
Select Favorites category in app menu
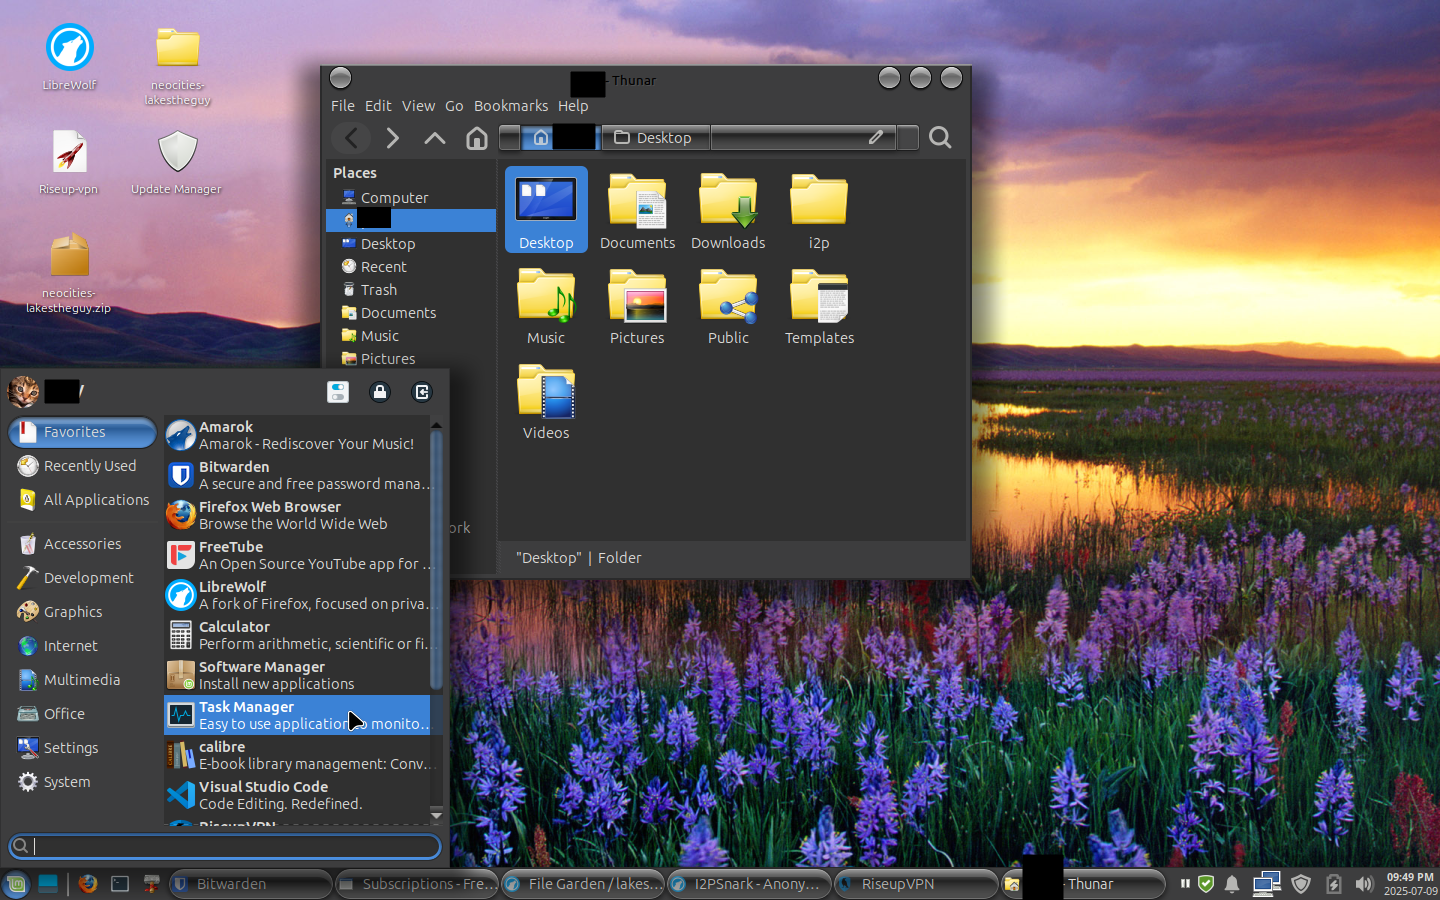coord(82,432)
